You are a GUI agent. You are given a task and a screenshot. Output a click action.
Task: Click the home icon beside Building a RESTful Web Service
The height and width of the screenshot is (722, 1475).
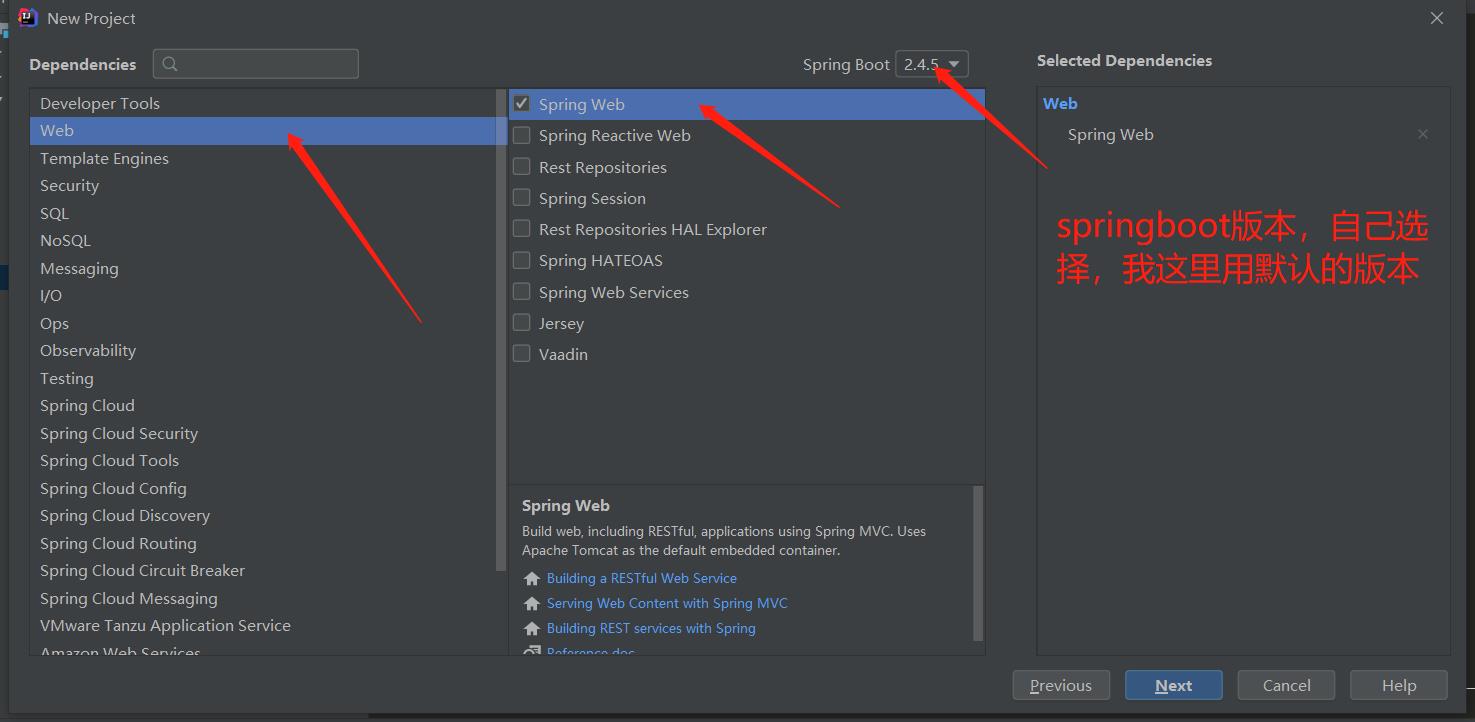(532, 579)
